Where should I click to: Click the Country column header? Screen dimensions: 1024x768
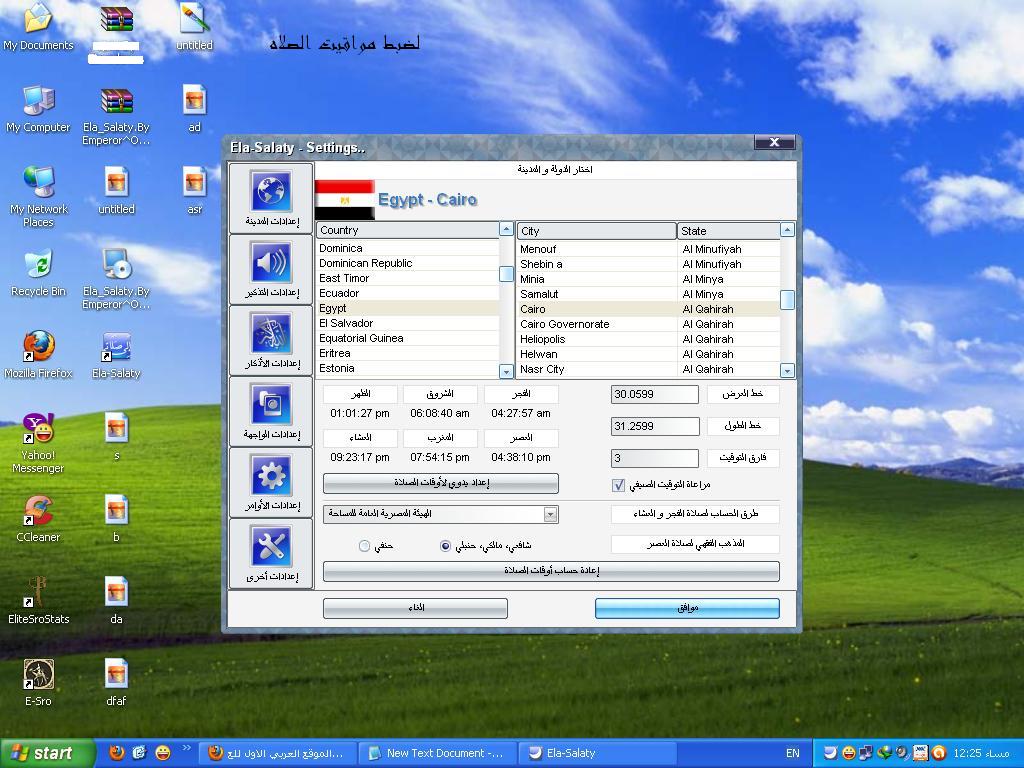pos(408,230)
